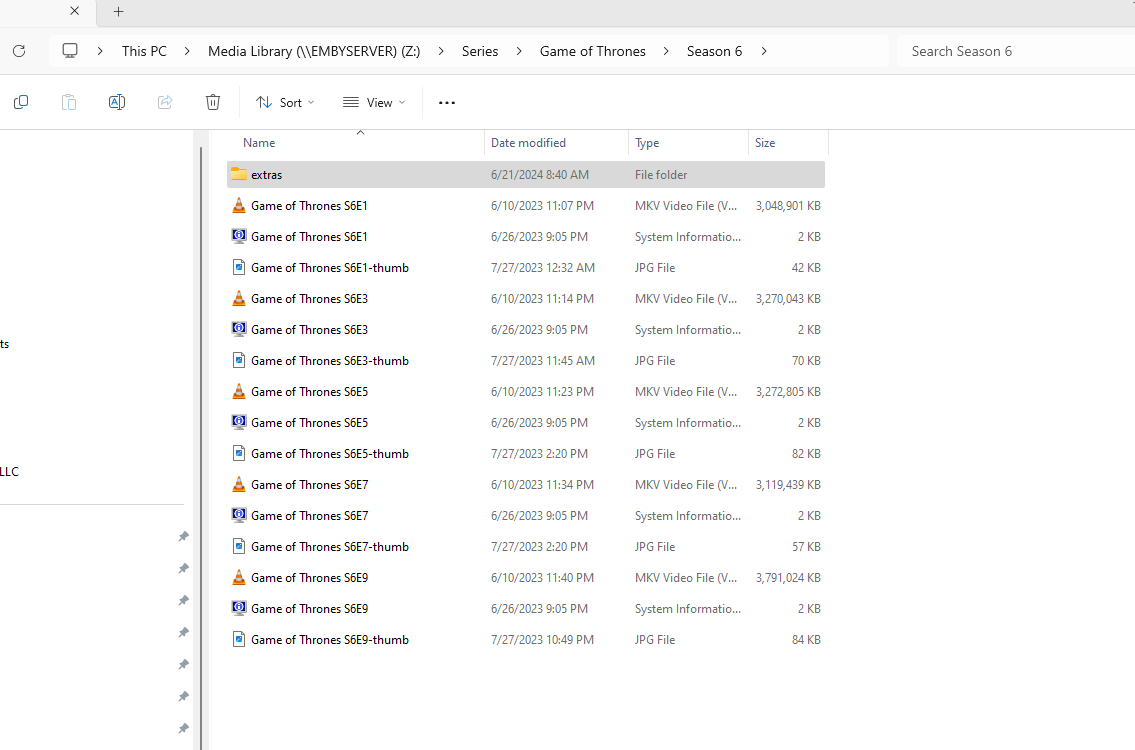Sort by Date modified column header
Screen dimensions: 1135x750
click(528, 143)
